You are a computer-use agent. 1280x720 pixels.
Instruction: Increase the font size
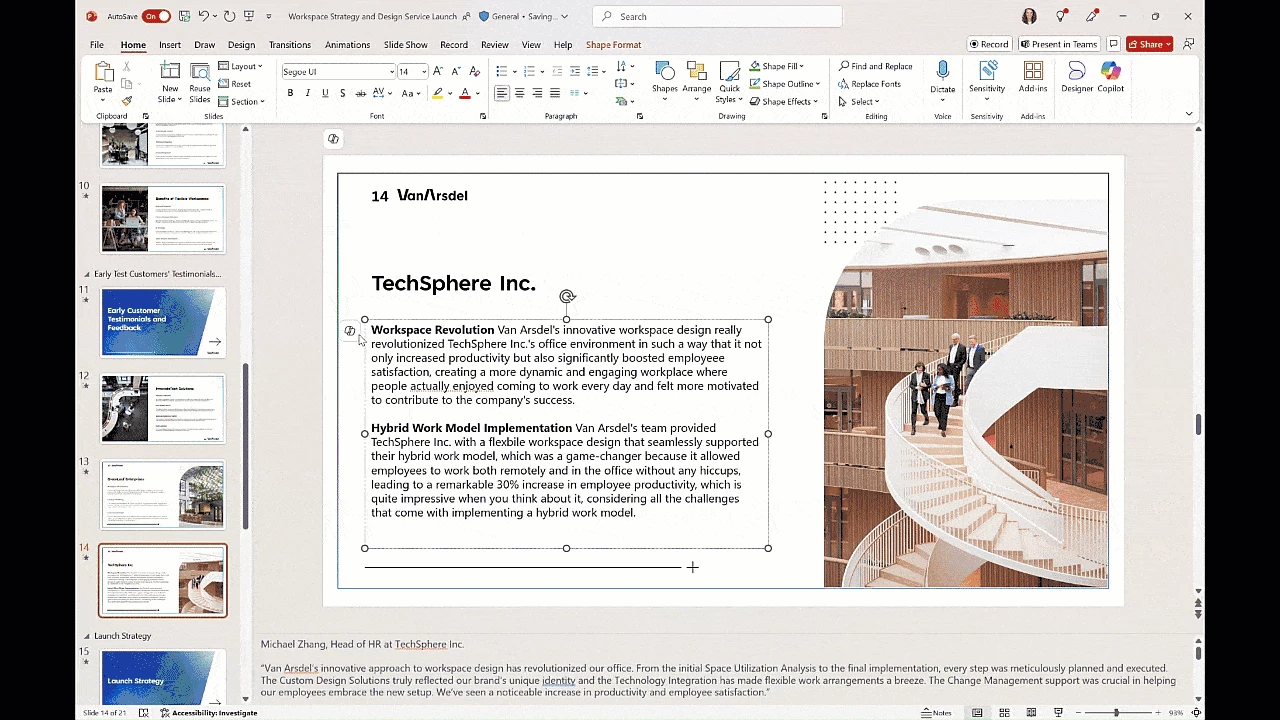point(439,71)
